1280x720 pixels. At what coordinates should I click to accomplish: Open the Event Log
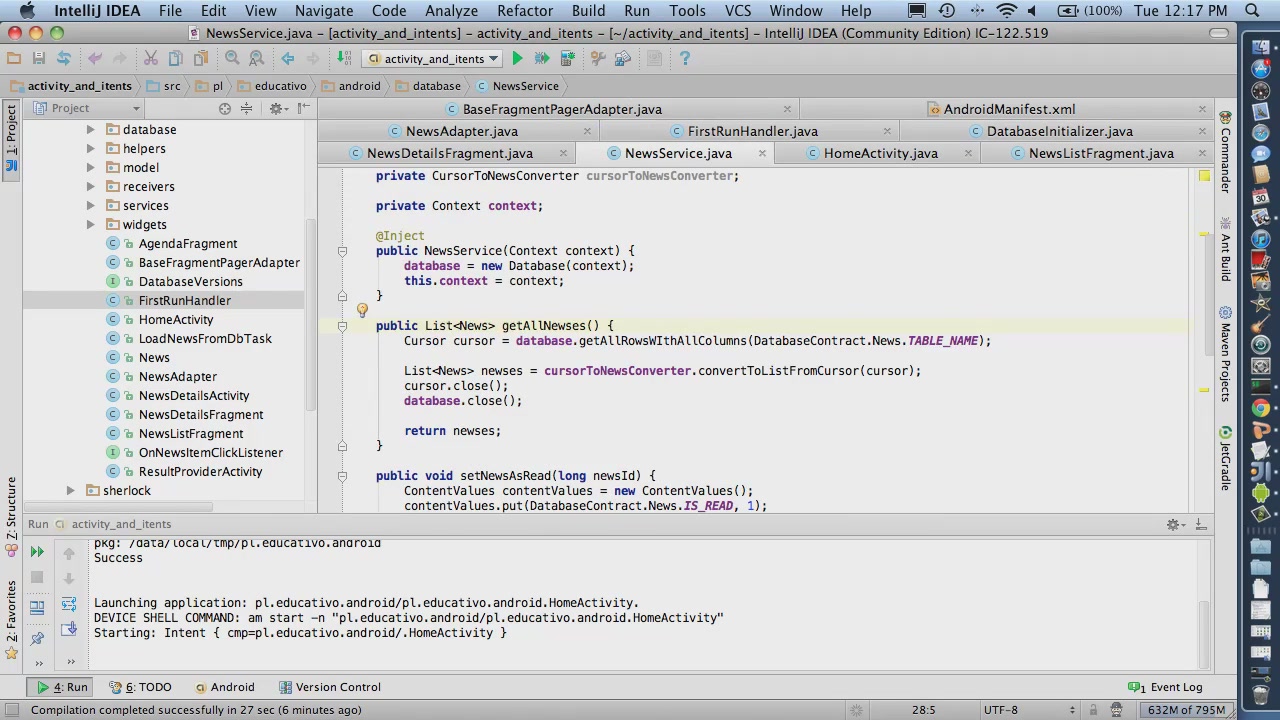click(1165, 688)
